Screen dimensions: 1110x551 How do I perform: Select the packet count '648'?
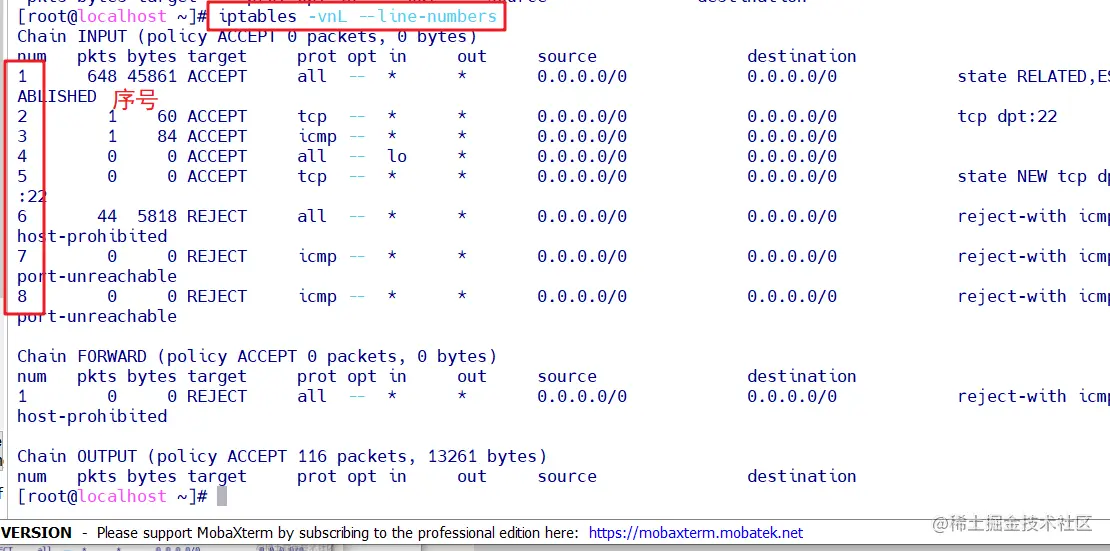pos(102,76)
